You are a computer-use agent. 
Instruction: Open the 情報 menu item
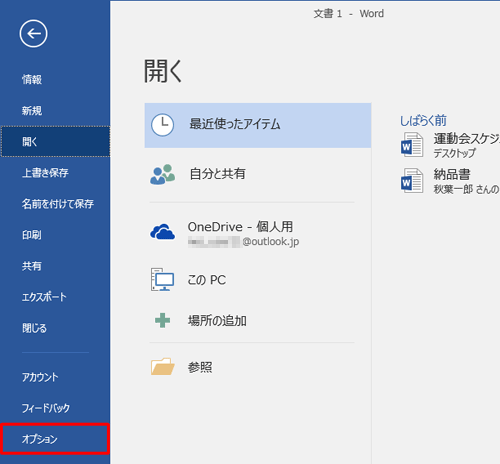[x=55, y=80]
